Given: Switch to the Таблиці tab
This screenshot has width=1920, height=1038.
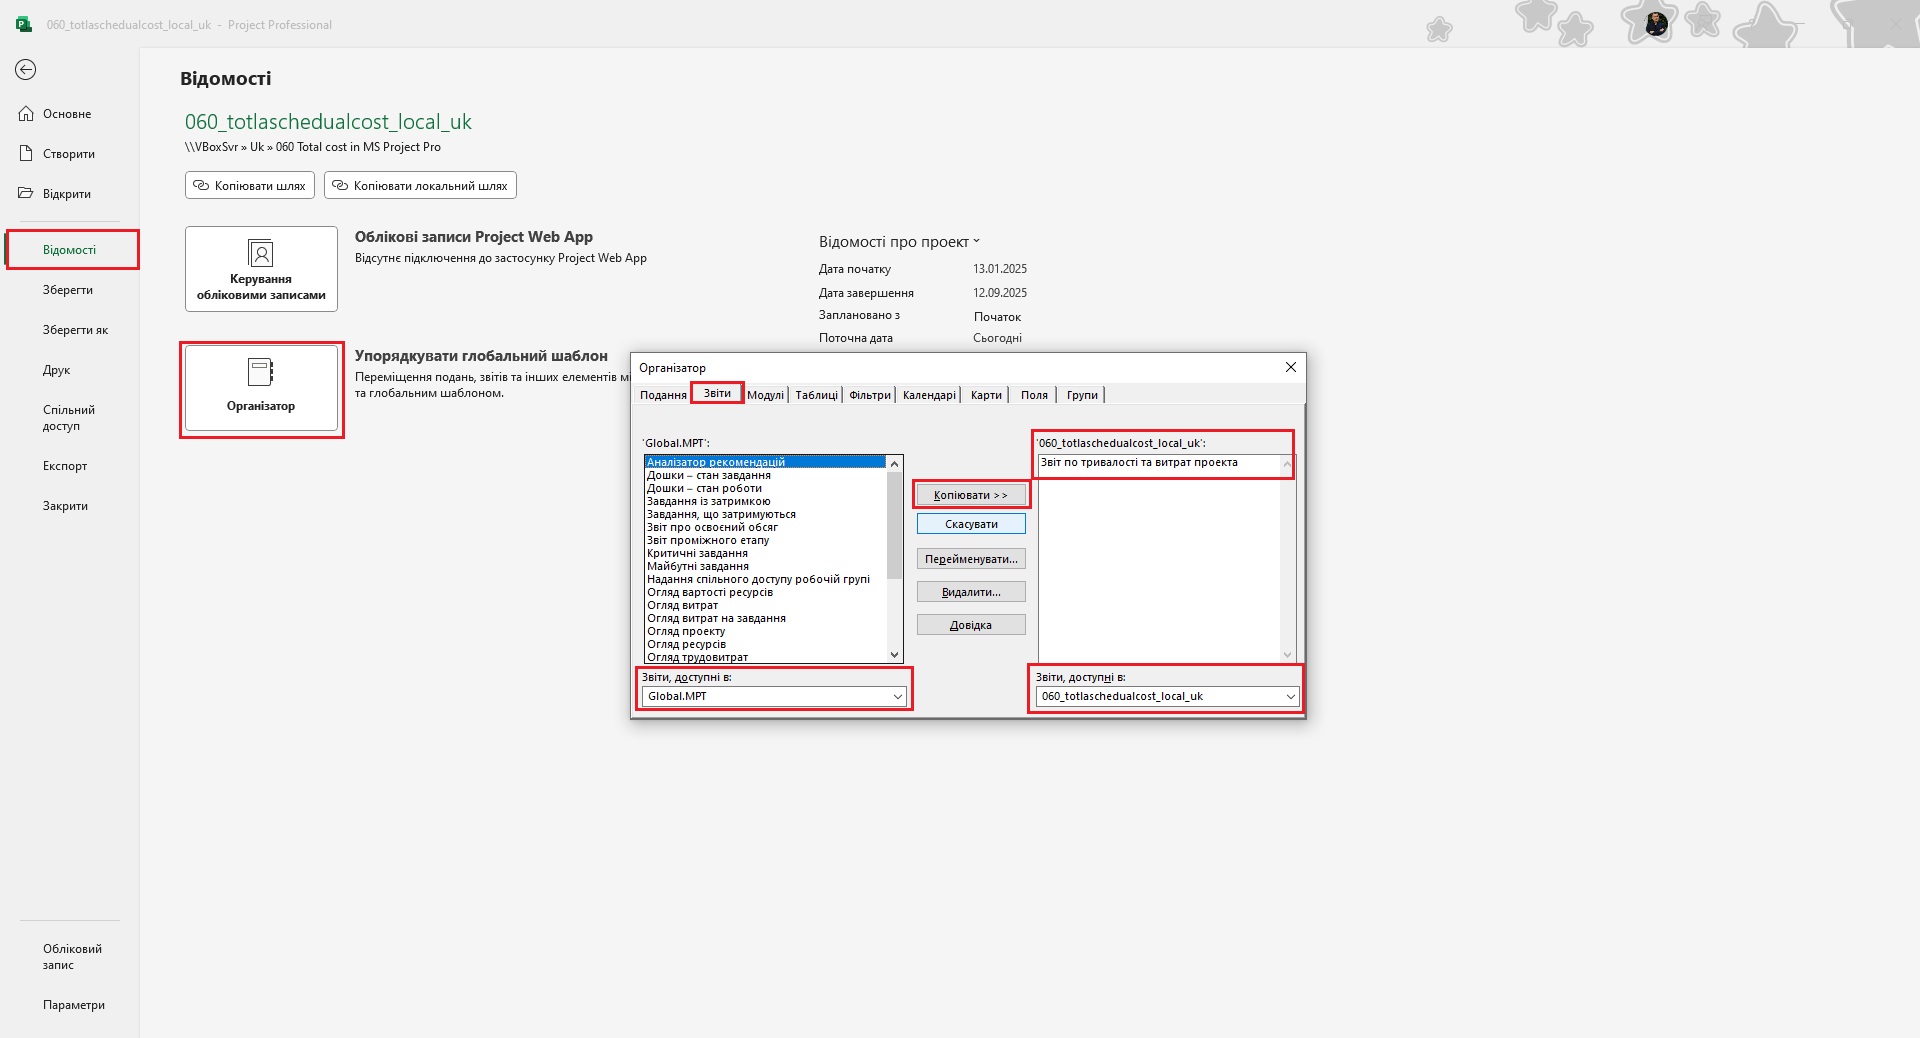Looking at the screenshot, I should [816, 395].
